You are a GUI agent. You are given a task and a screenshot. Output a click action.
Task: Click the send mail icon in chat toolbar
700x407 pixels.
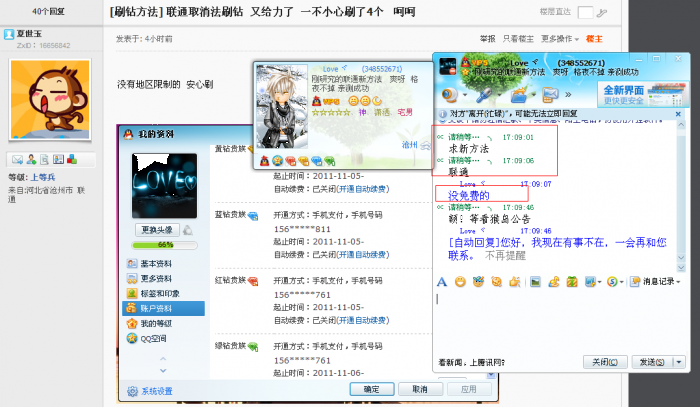tap(550, 95)
